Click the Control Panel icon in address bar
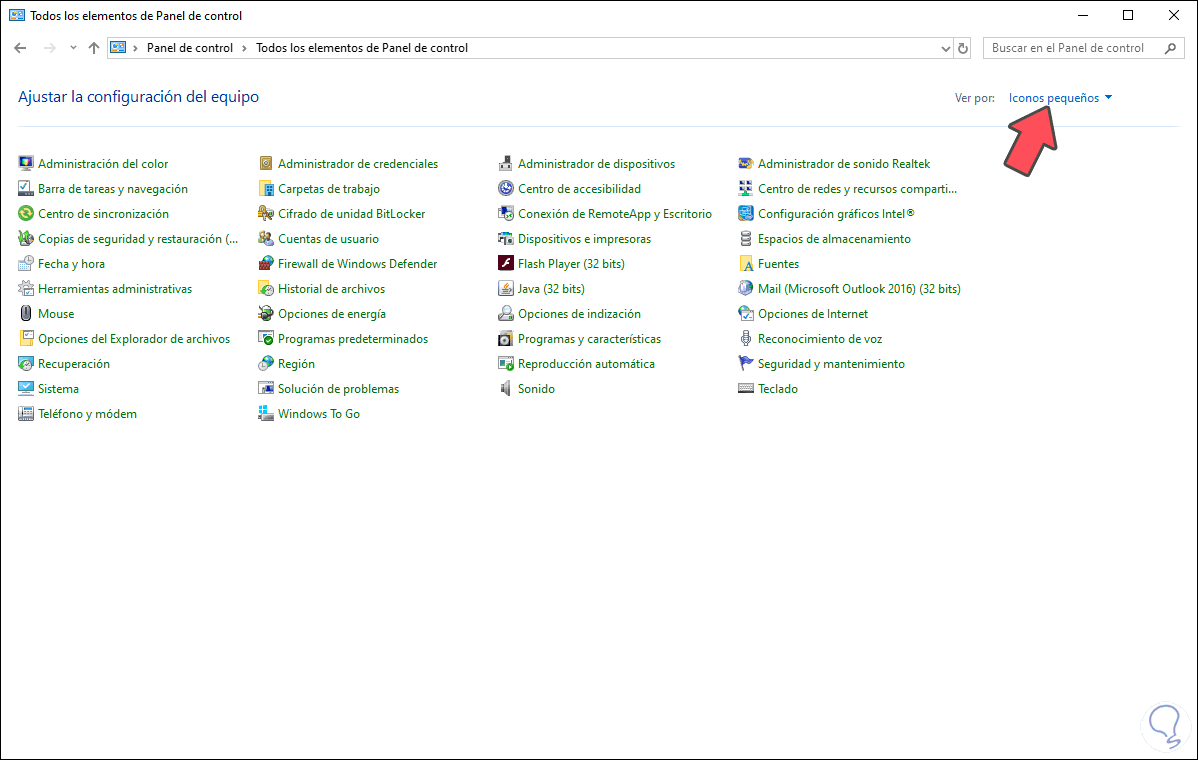1198x760 pixels. [x=118, y=47]
